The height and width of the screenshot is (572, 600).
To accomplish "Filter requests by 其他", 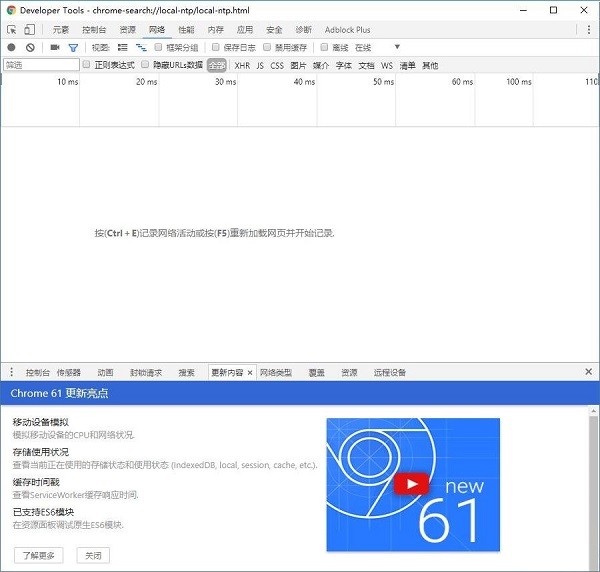I will [x=430, y=66].
